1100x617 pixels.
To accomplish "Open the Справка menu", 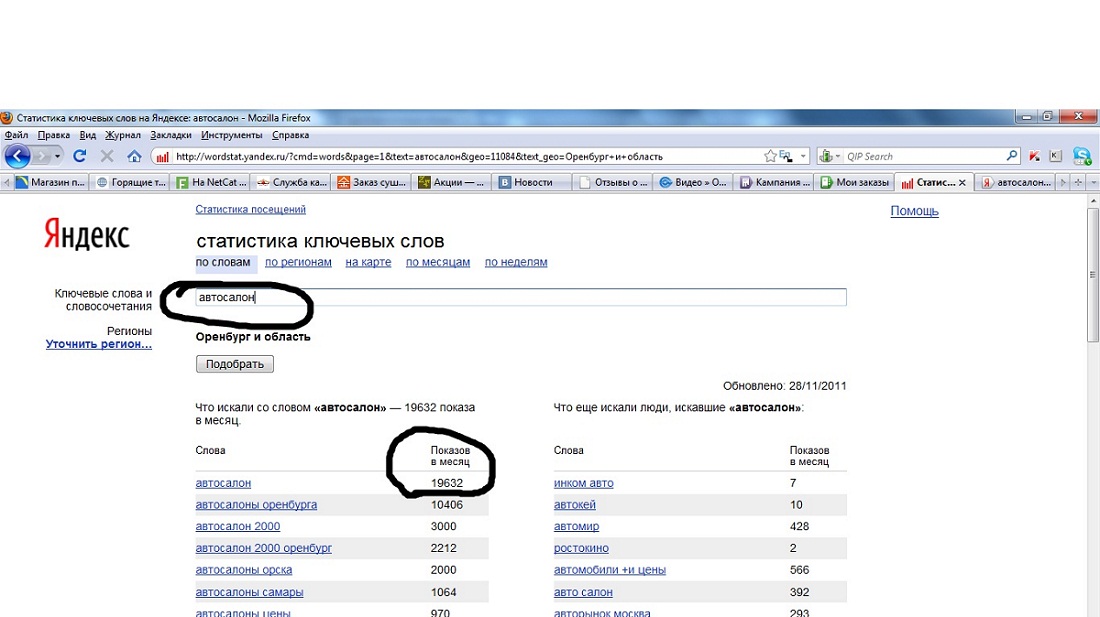I will [290, 135].
